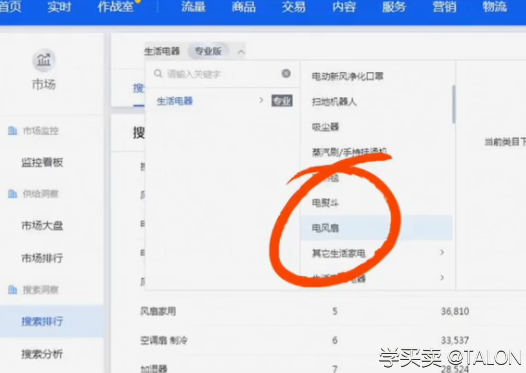The width and height of the screenshot is (526, 373).
Task: Expand 其它生活家电 submenu arrow
Action: pyautogui.click(x=442, y=253)
